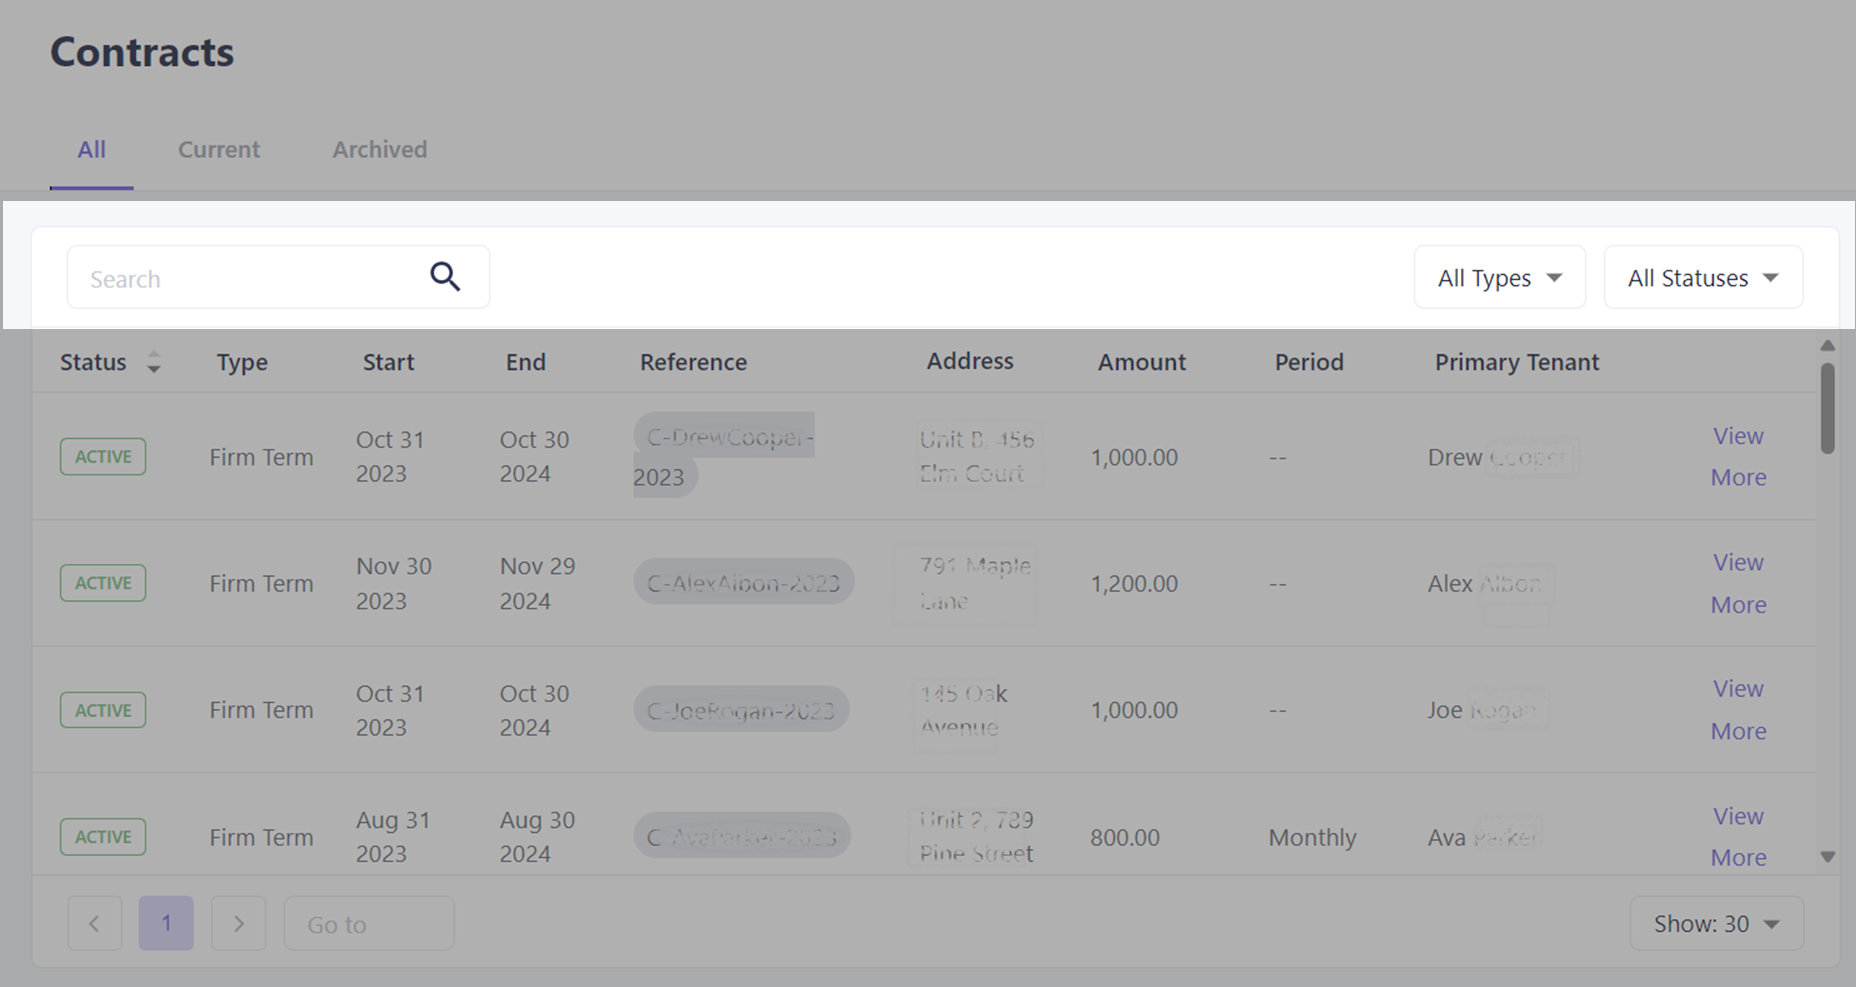View Drew's contract
This screenshot has height=987, width=1856.
(x=1737, y=436)
